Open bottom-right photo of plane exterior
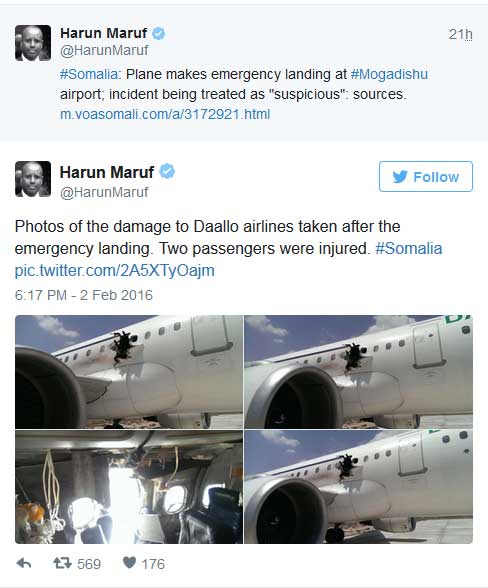 [359, 487]
